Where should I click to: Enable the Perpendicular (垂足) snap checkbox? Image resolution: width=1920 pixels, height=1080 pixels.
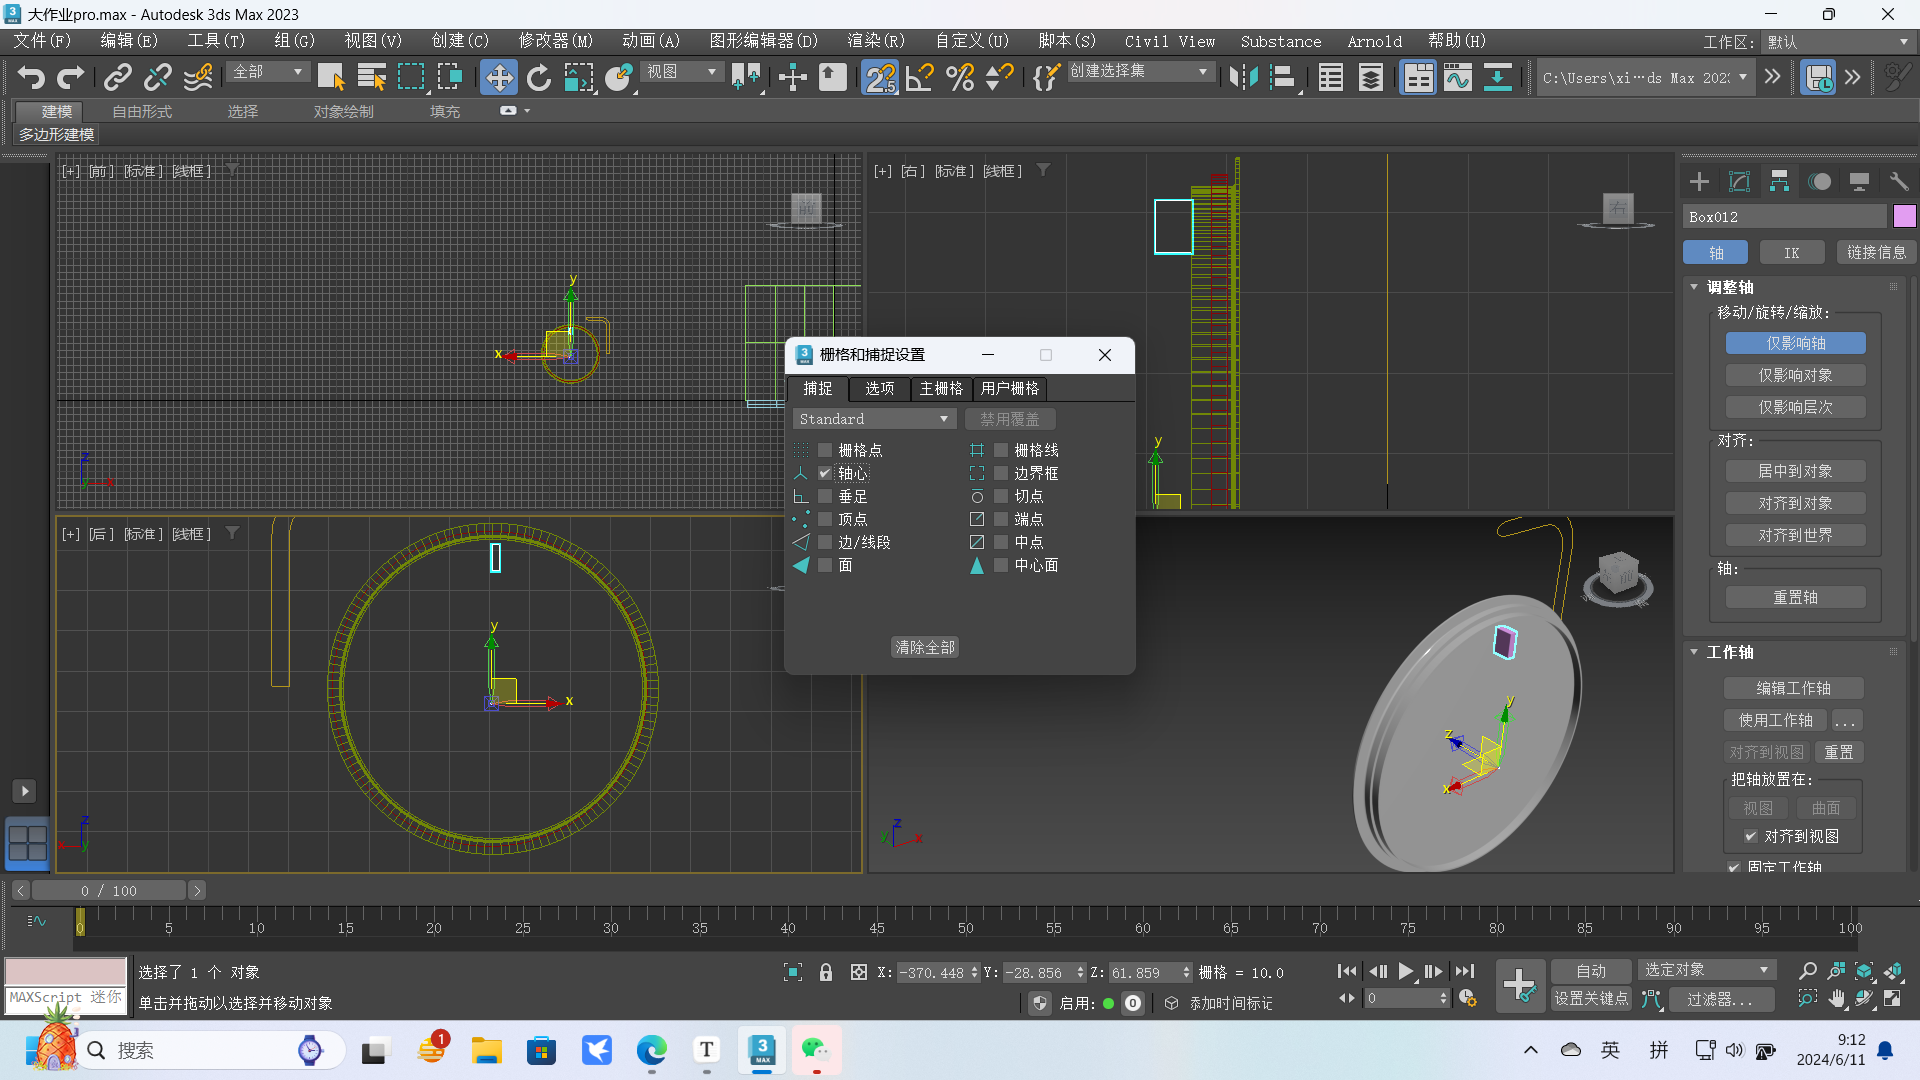[825, 496]
